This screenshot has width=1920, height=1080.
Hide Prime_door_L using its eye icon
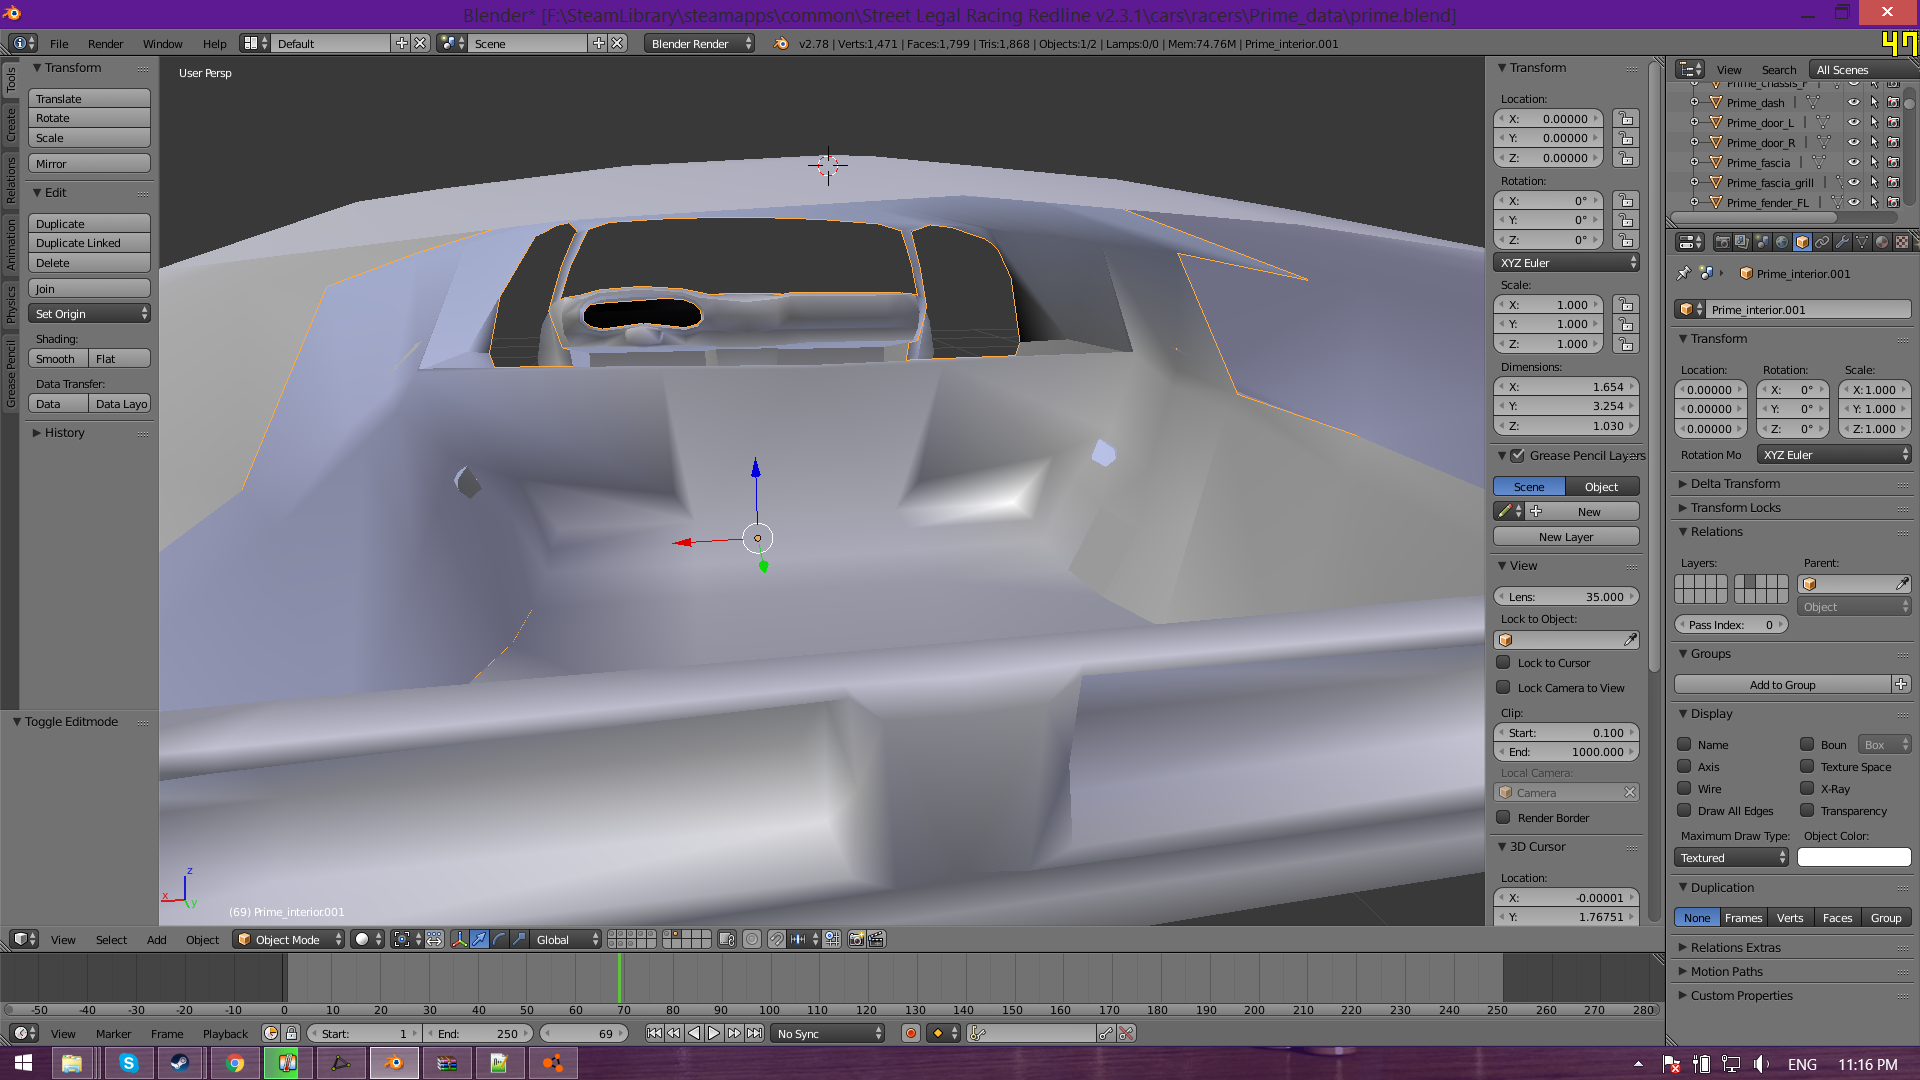click(x=1853, y=122)
